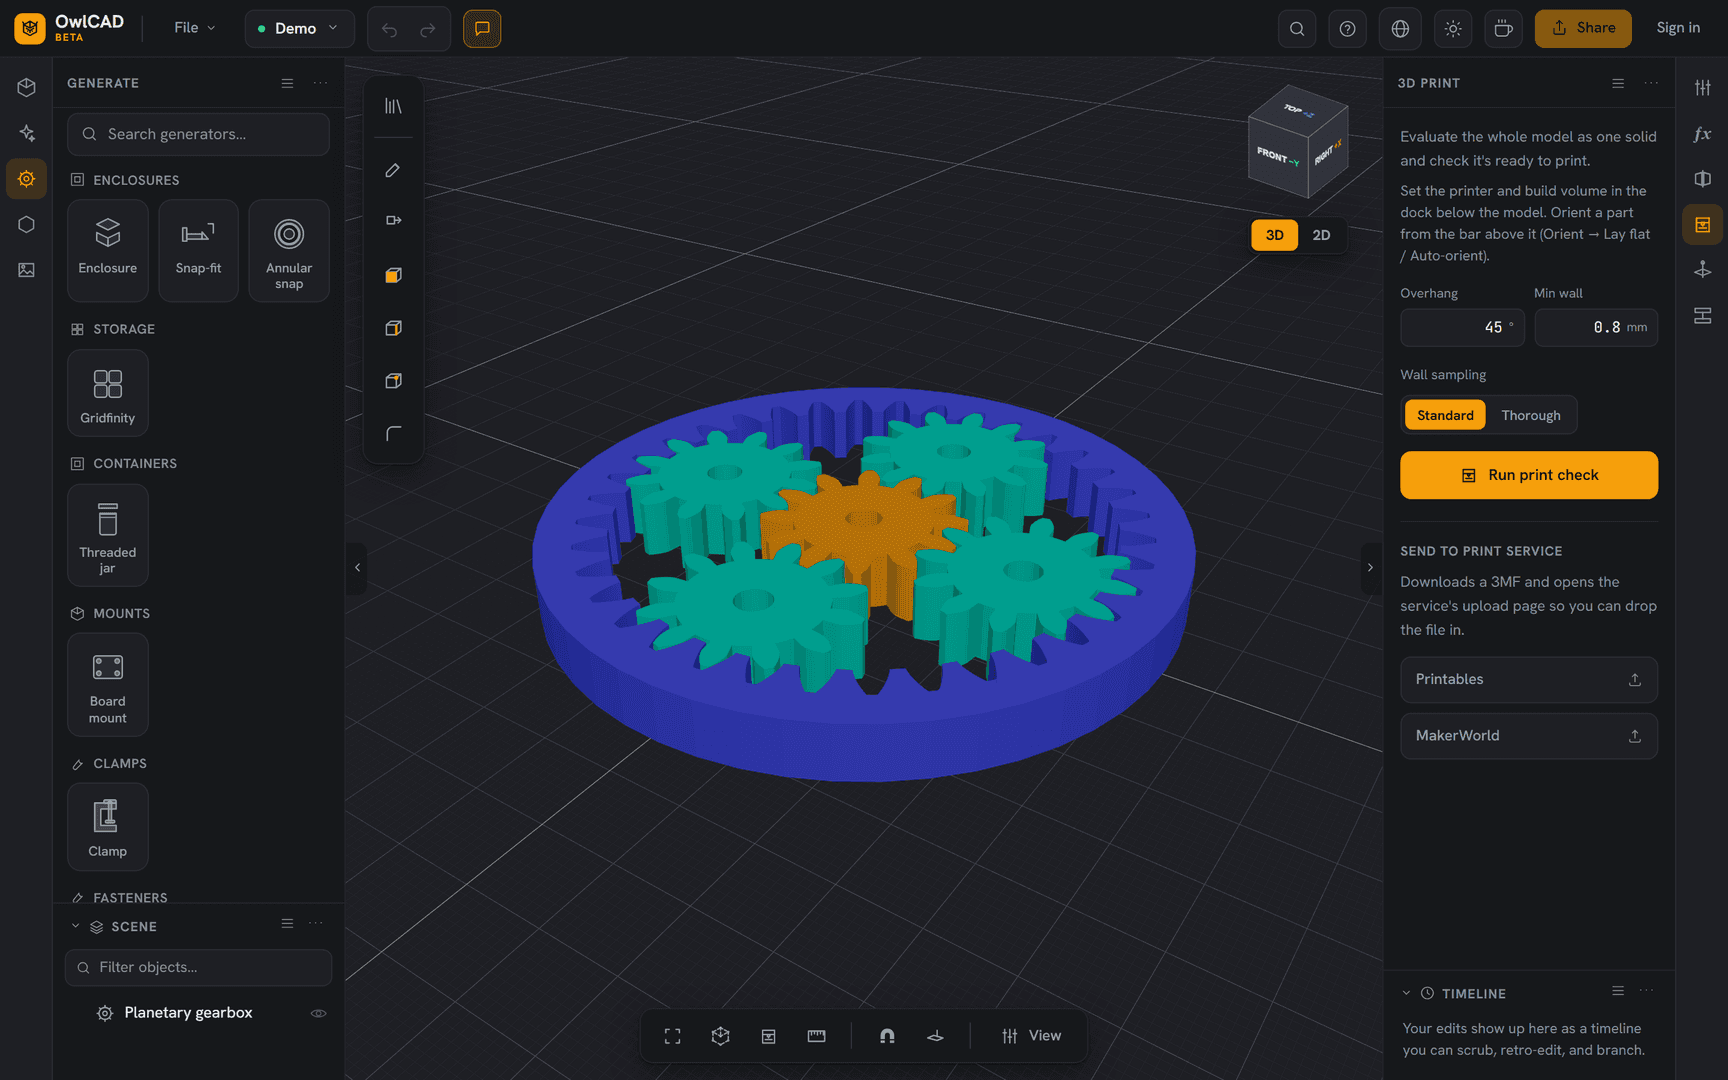The image size is (1728, 1080).
Task: Collapse the left panel arrow
Action: coord(357,568)
